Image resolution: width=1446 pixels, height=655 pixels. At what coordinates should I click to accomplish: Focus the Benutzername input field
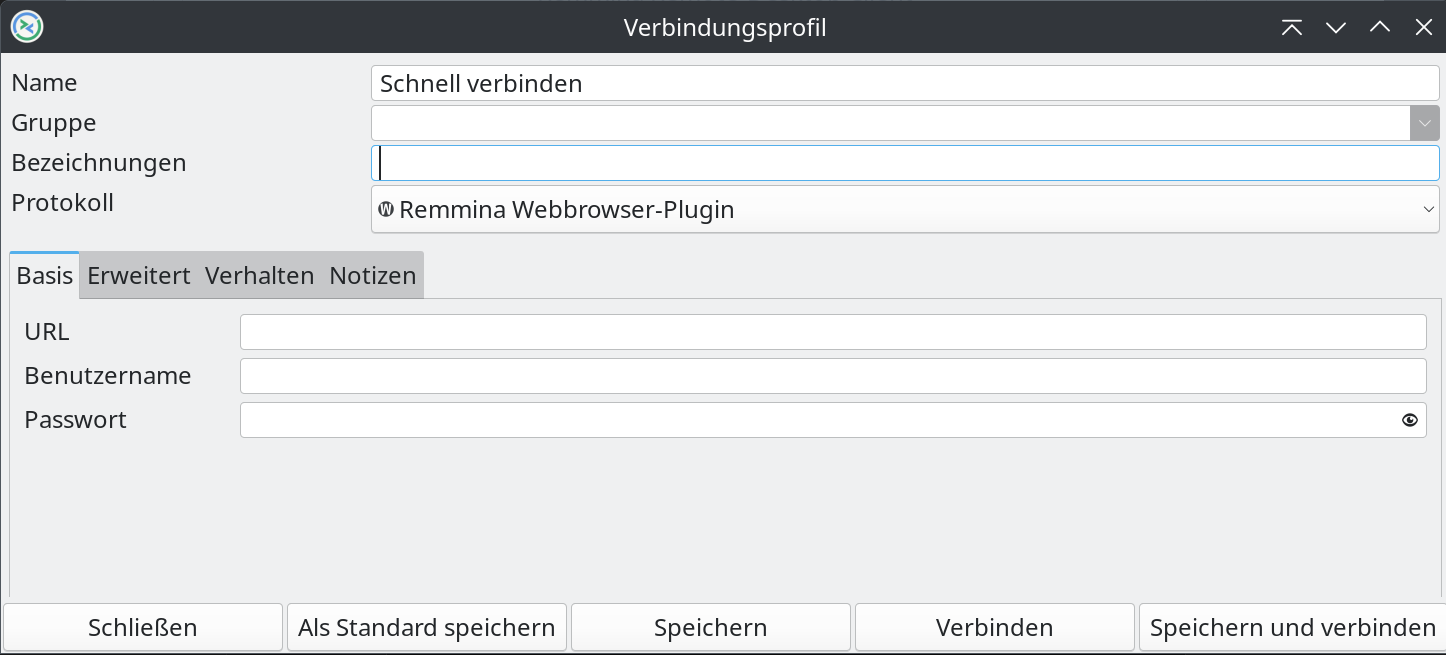tap(833, 376)
